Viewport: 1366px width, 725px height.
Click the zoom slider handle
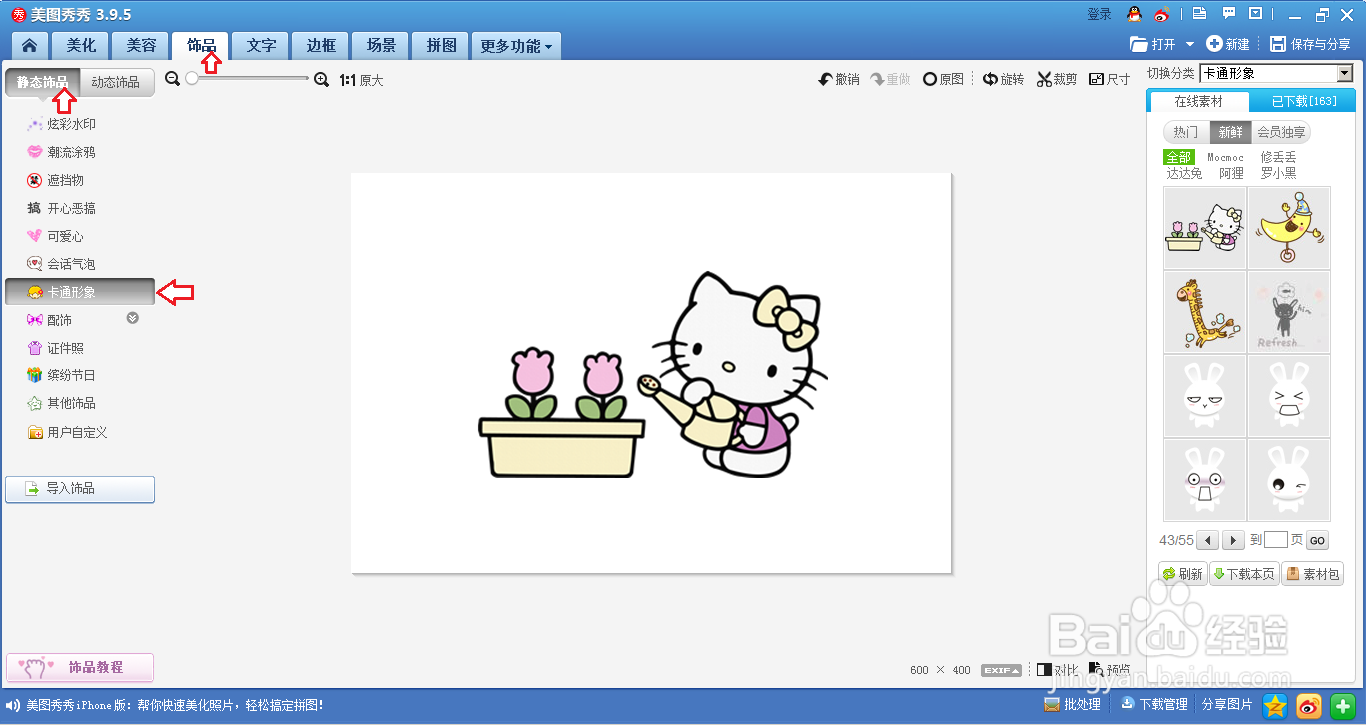point(192,79)
